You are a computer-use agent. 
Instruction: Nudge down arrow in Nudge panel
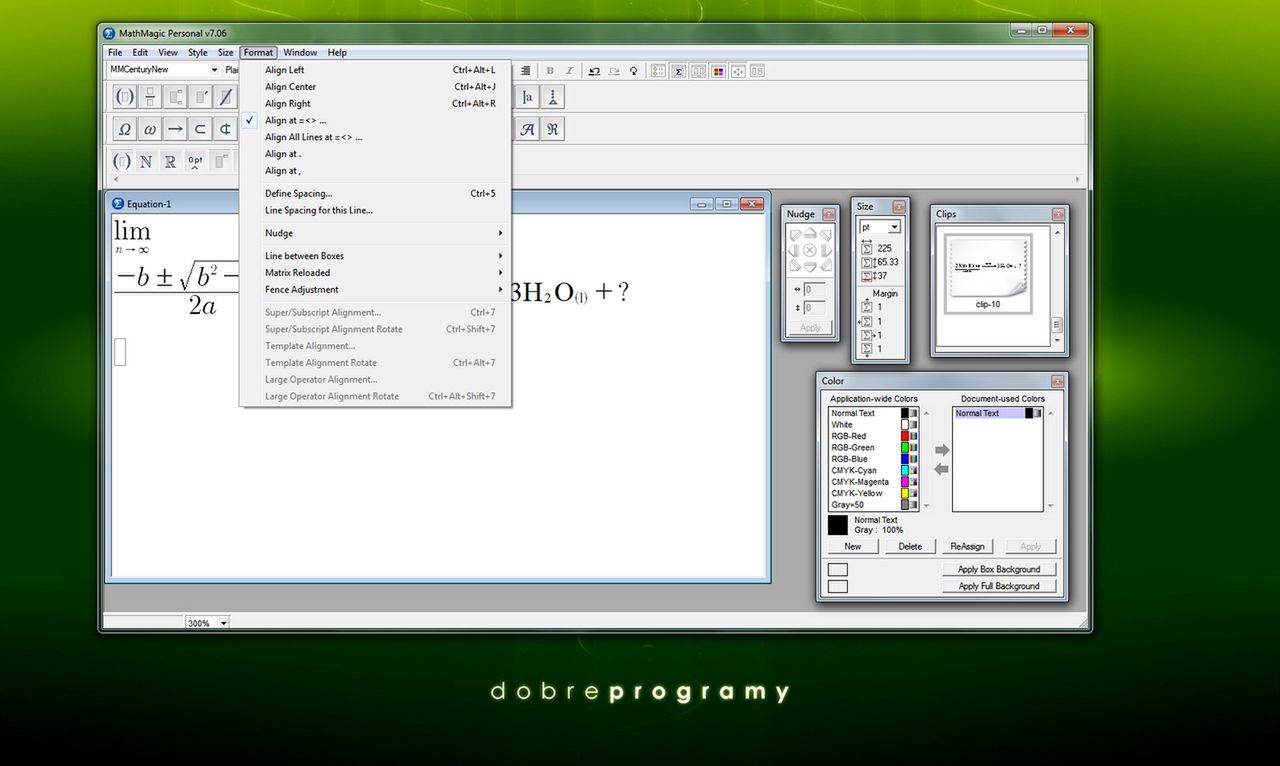coord(810,266)
